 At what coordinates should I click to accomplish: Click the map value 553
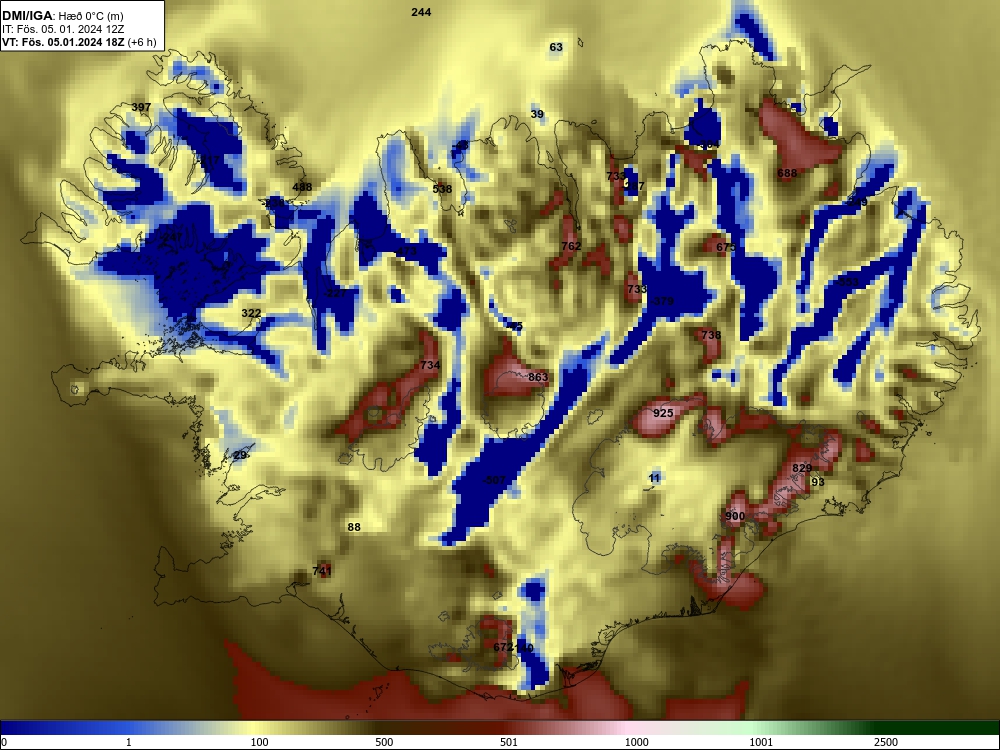[x=848, y=281]
